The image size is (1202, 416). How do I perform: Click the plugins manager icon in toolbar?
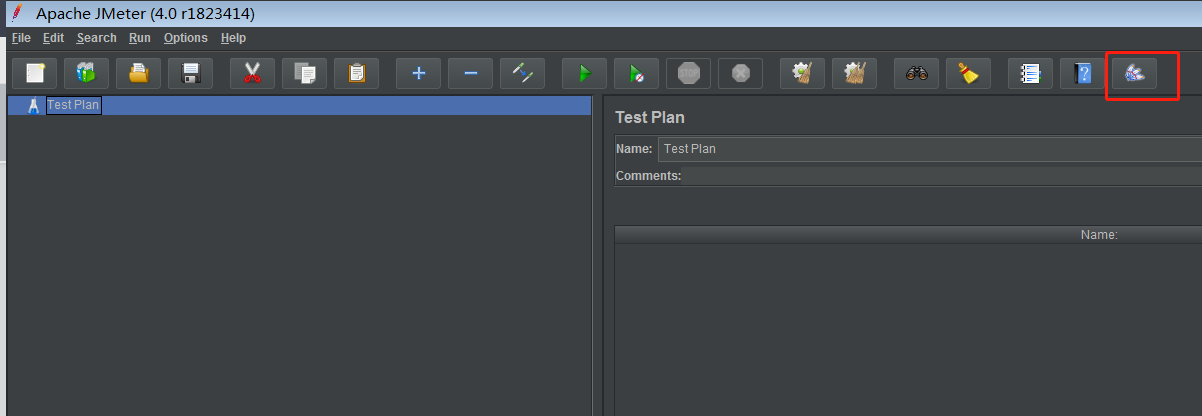pyautogui.click(x=1134, y=73)
